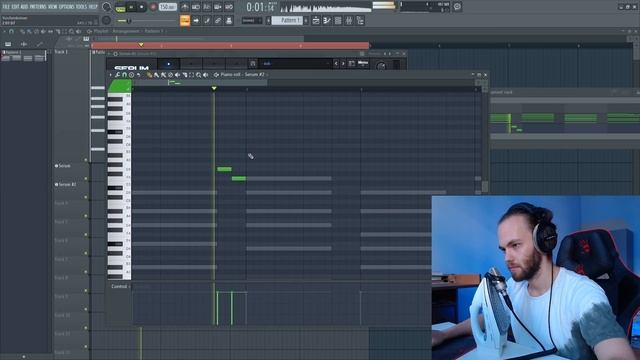Open the Control lane selector in piano roll
The width and height of the screenshot is (640, 360).
click(119, 286)
